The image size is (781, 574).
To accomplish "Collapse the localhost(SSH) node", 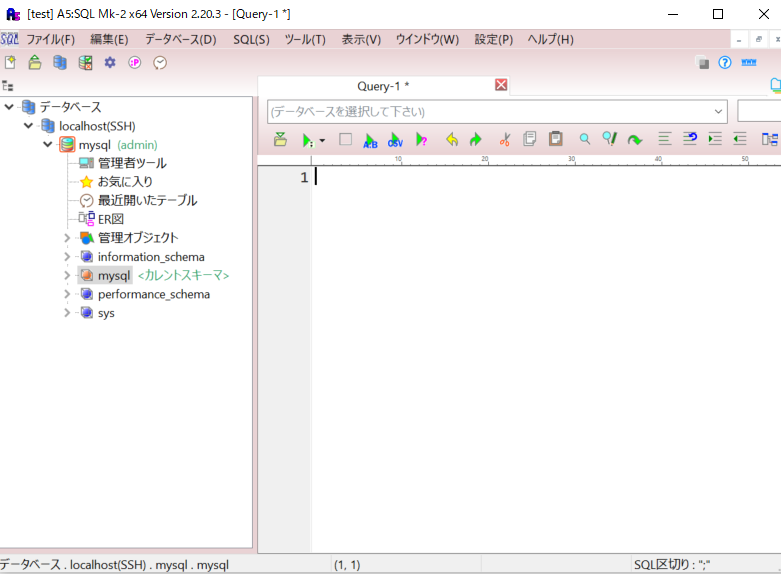I will pyautogui.click(x=28, y=126).
